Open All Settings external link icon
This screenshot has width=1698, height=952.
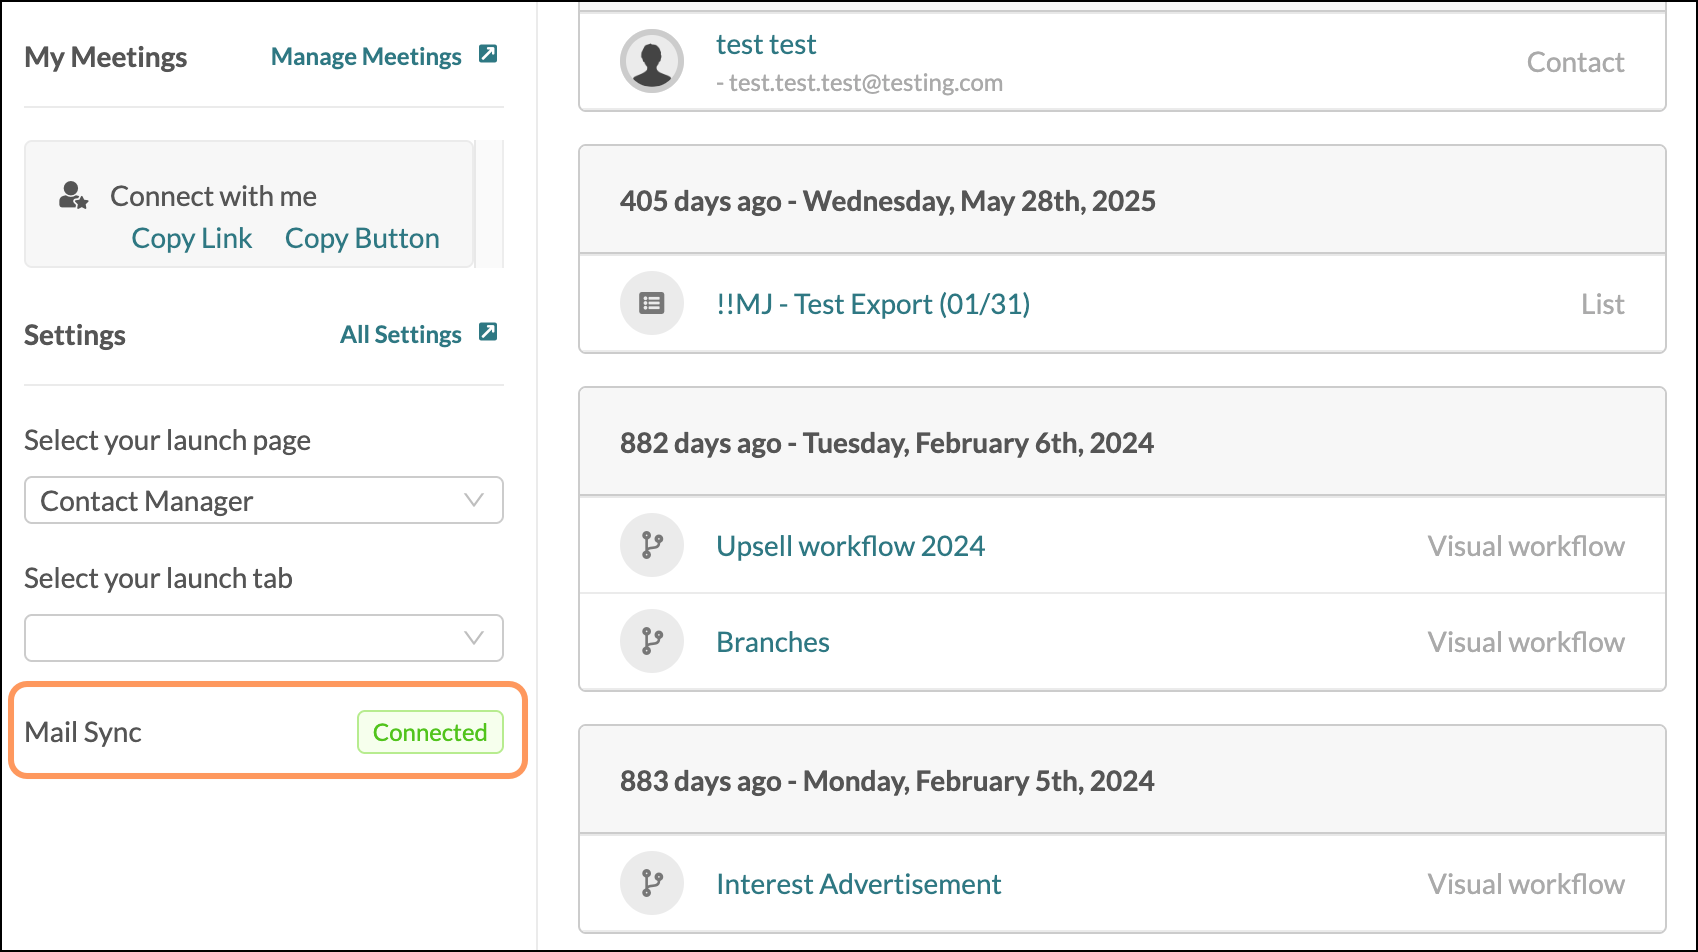pos(488,332)
